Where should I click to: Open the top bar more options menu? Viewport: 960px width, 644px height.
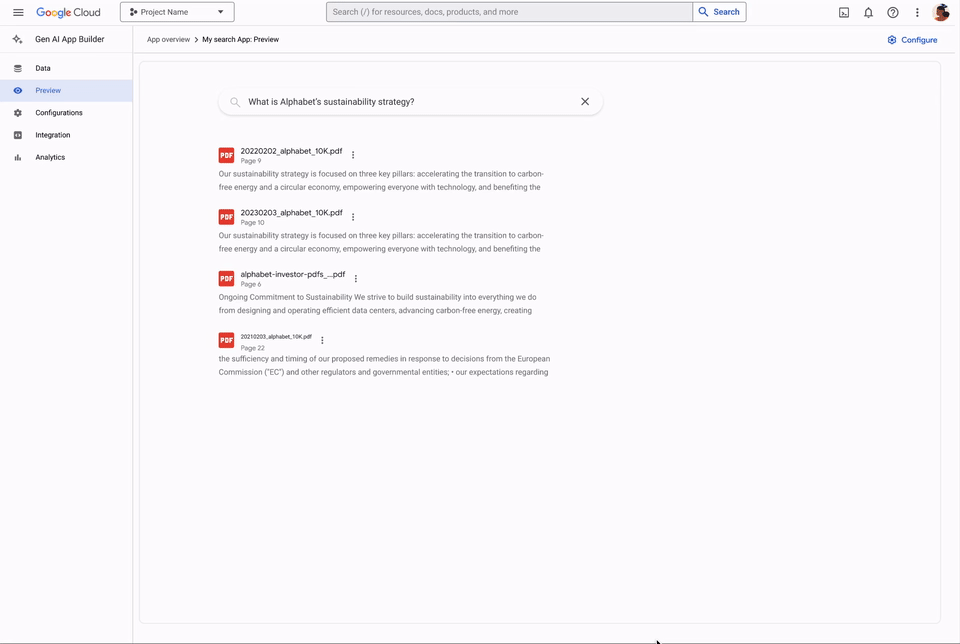[917, 12]
